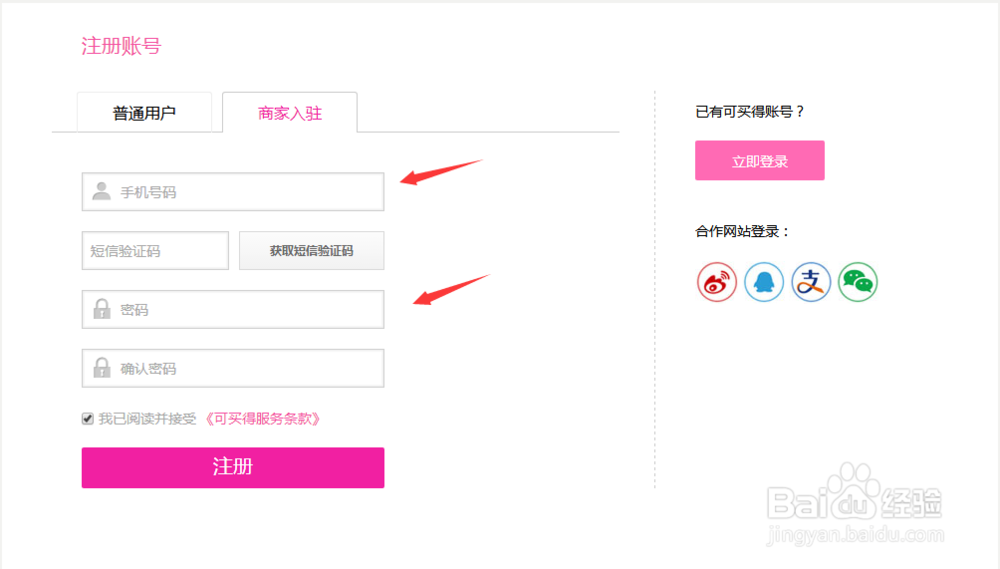Focus the 密码 input field
The image size is (1000, 569).
coord(250,310)
